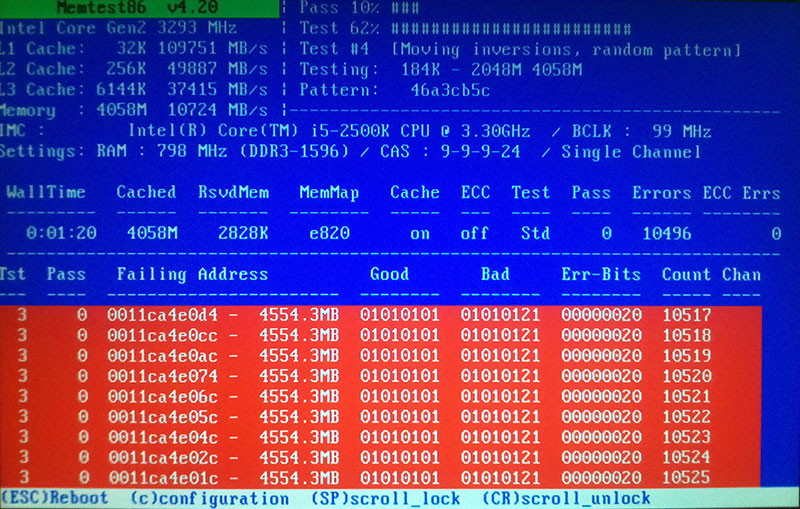Click error count 10517
This screenshot has width=800, height=509.
[x=686, y=315]
